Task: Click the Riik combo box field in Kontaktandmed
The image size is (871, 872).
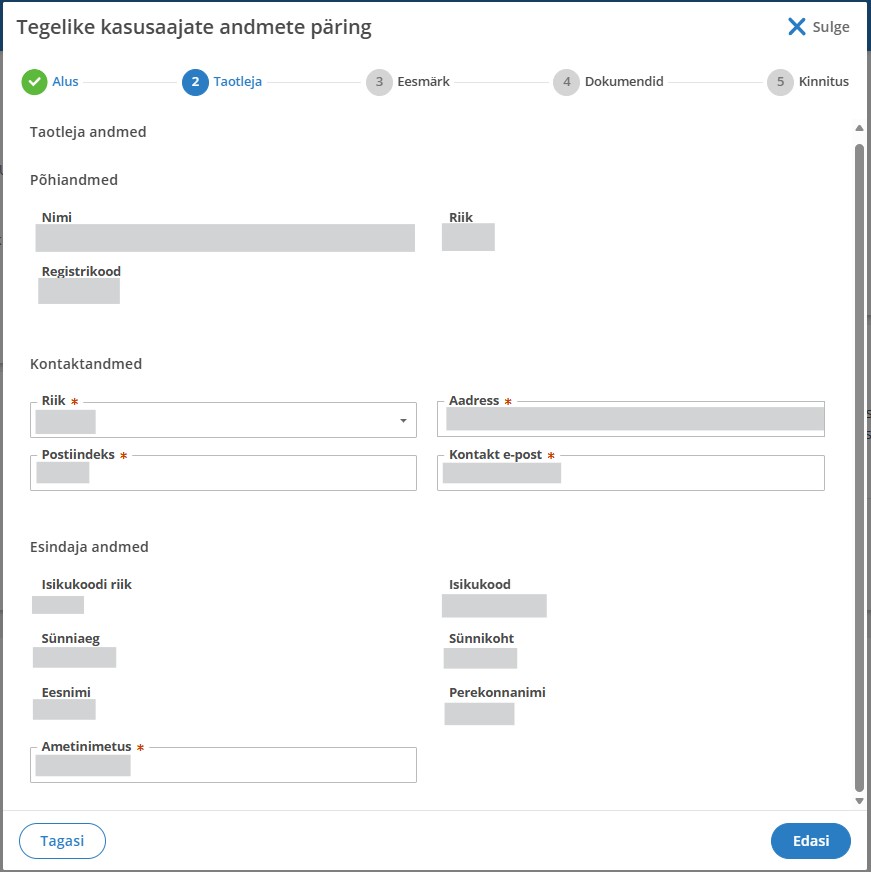Action: 223,420
